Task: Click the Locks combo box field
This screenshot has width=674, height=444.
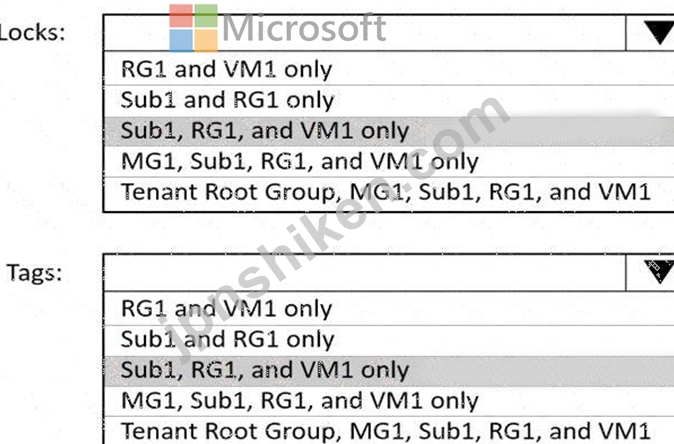Action: pos(365,33)
